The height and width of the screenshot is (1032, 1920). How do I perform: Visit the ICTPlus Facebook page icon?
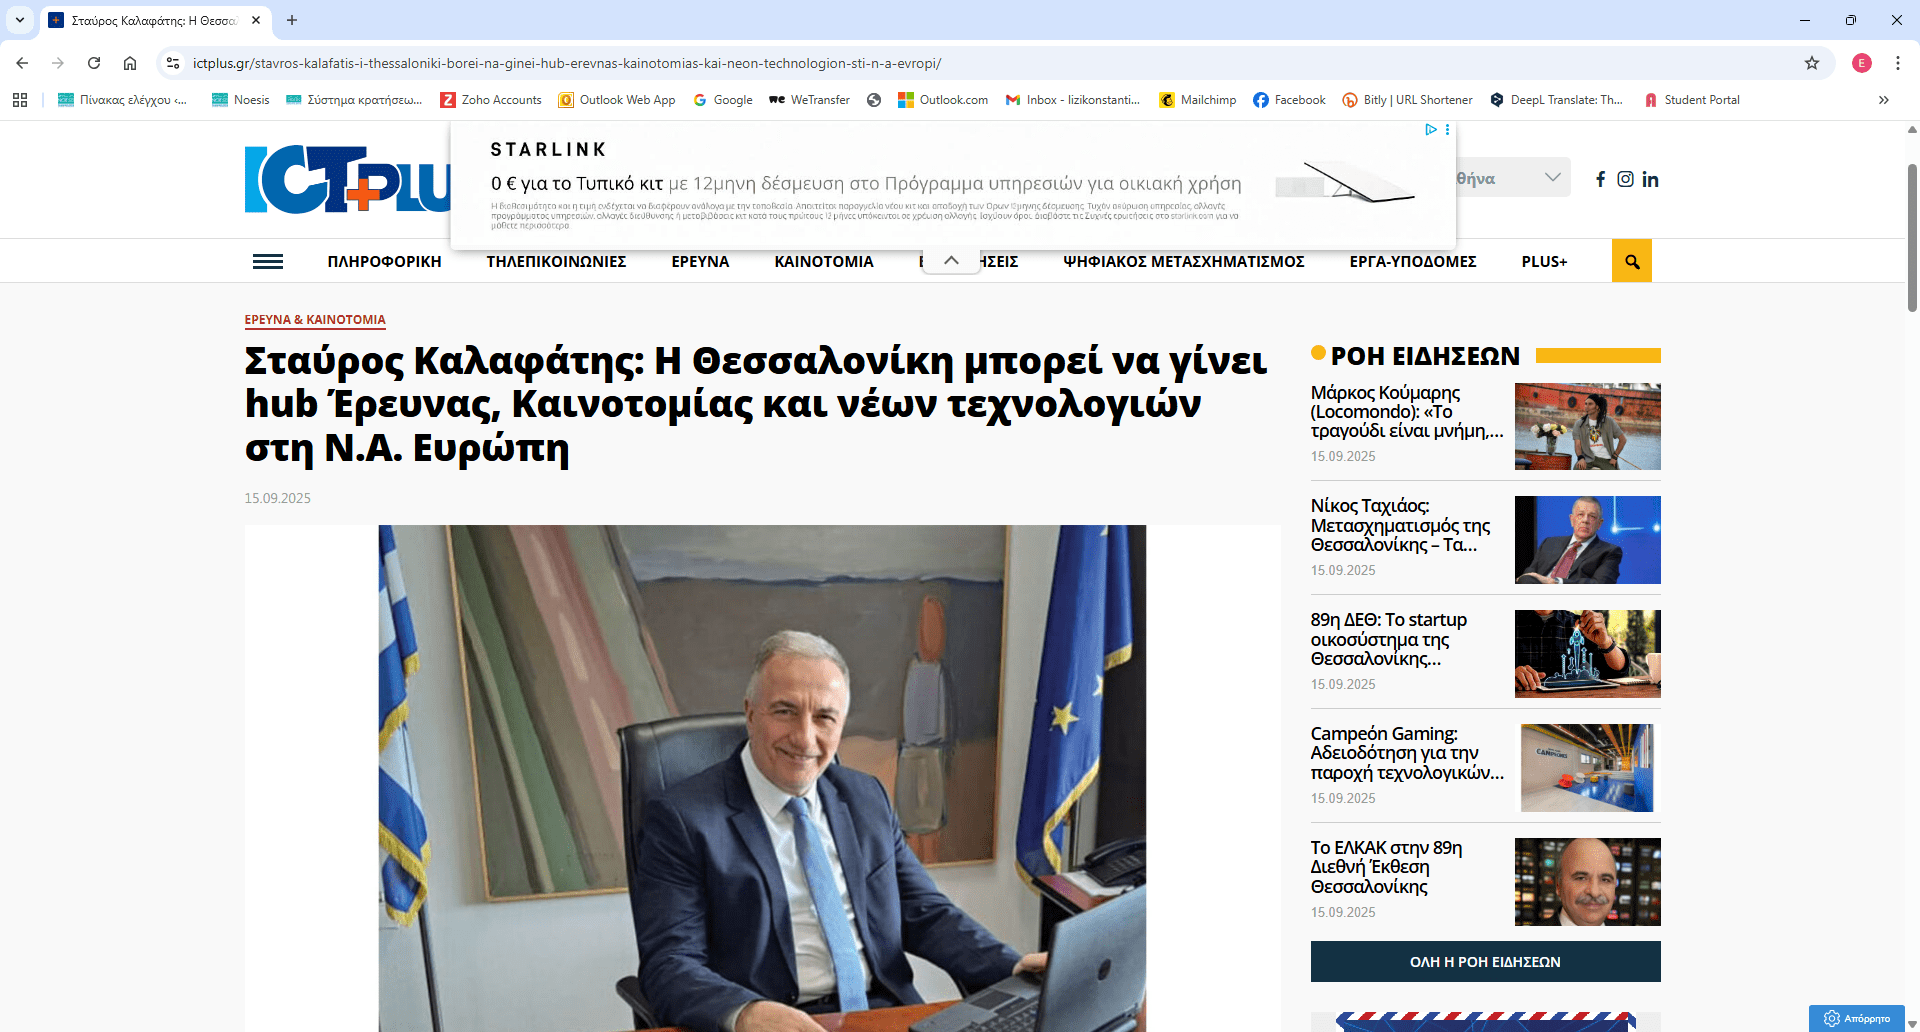point(1600,179)
